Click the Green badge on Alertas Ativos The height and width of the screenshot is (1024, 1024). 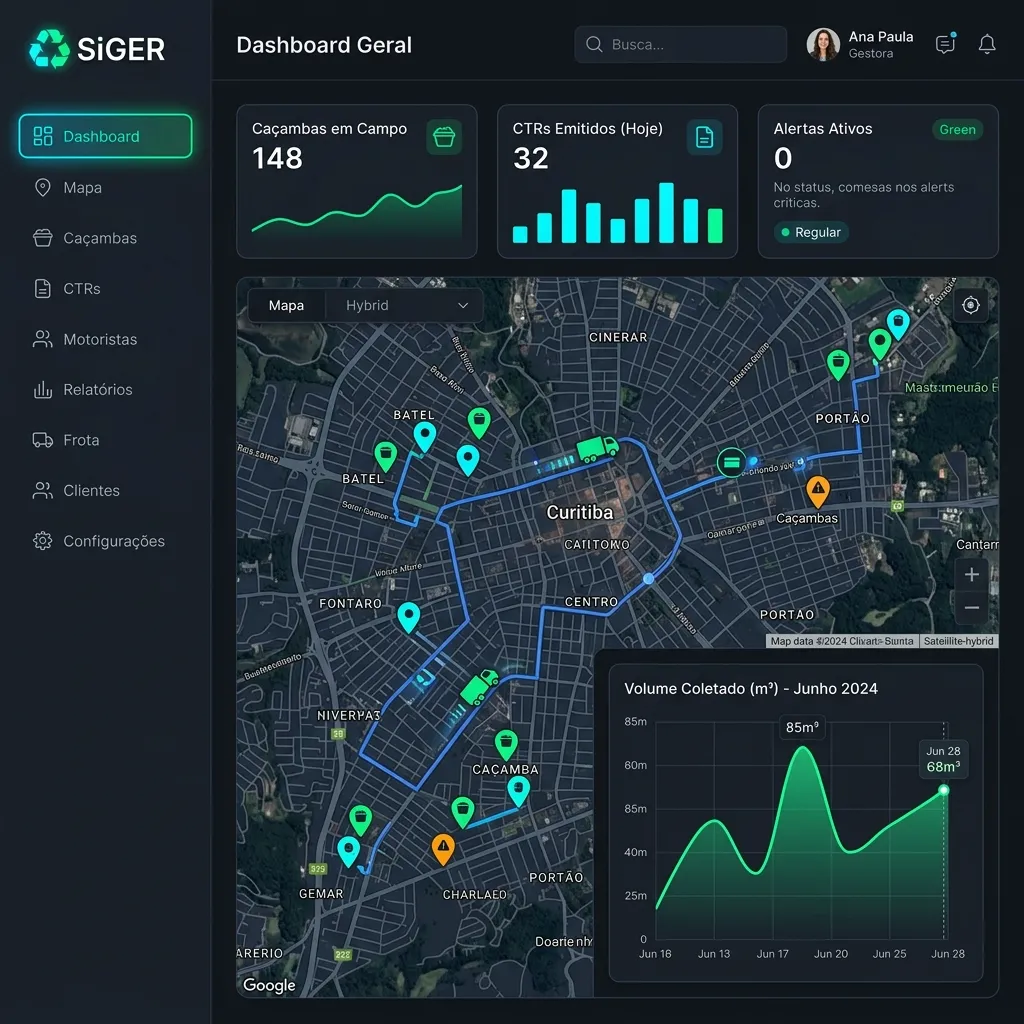point(957,129)
